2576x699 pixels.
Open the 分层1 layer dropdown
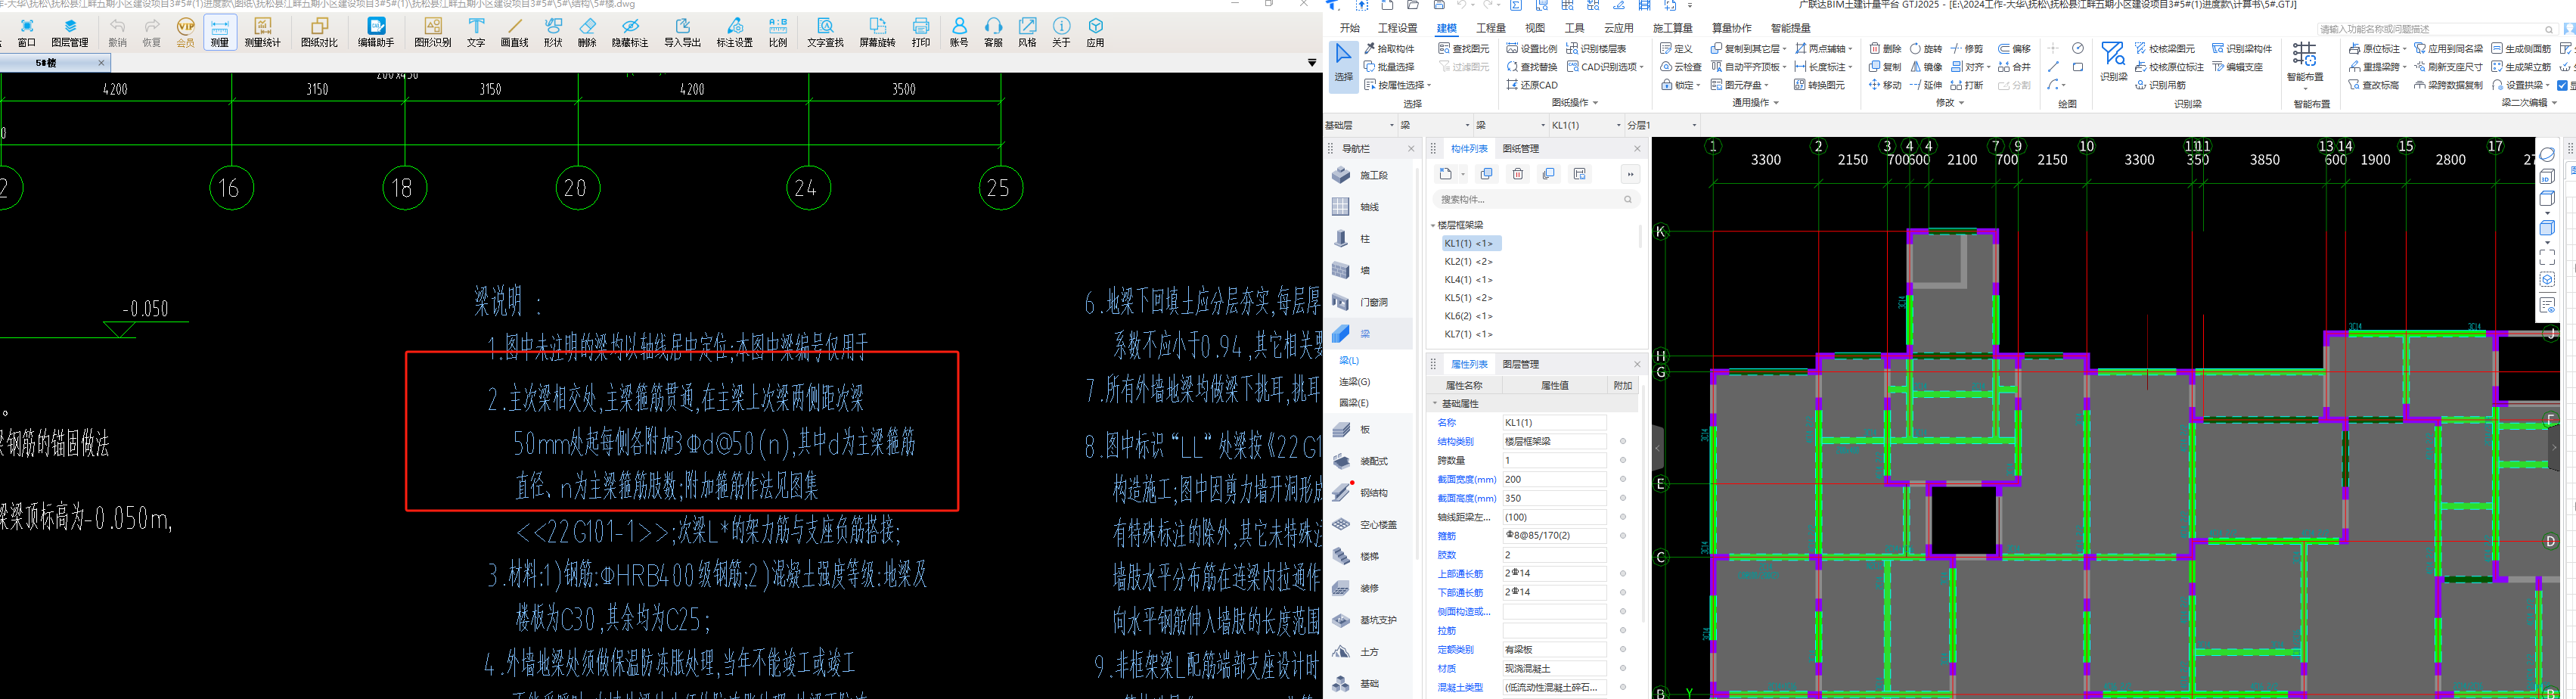coord(1662,125)
